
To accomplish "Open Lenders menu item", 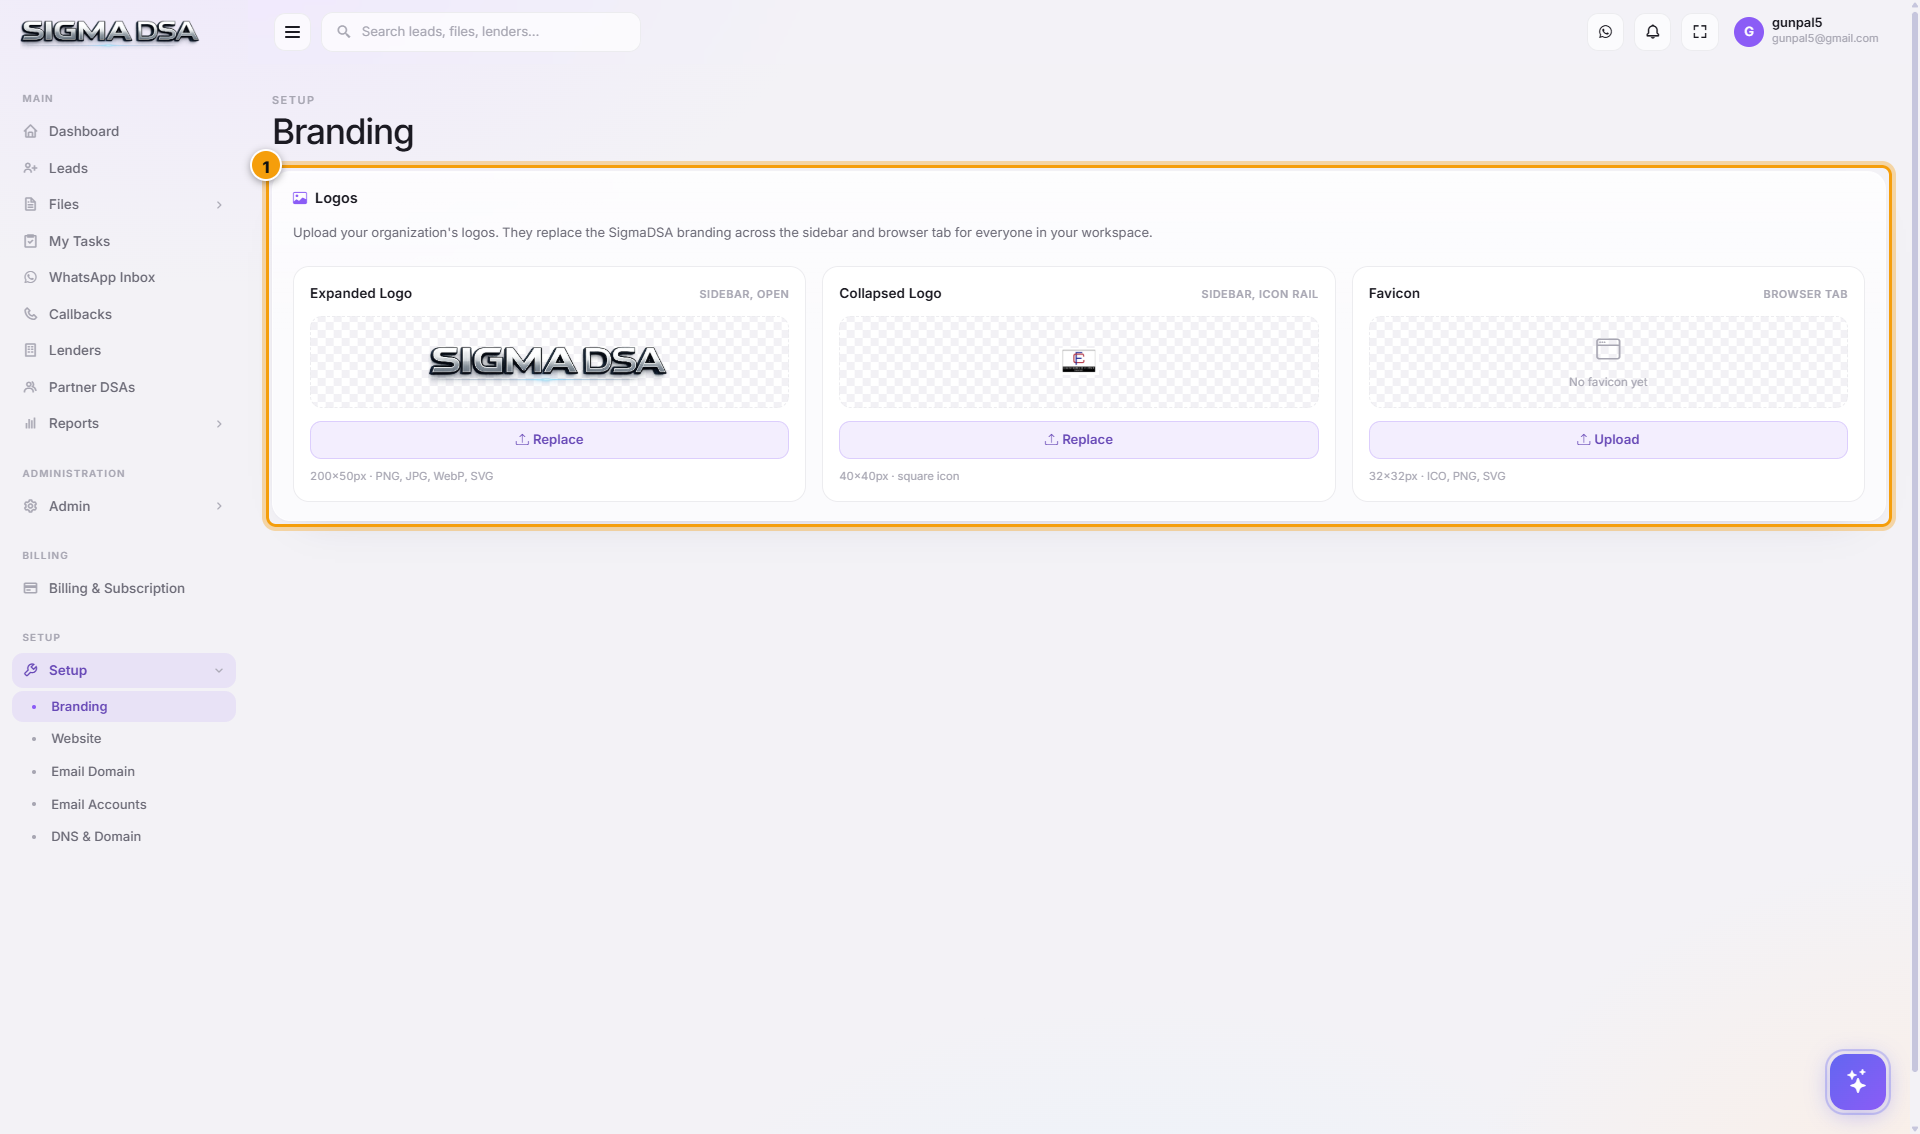I will click(124, 350).
